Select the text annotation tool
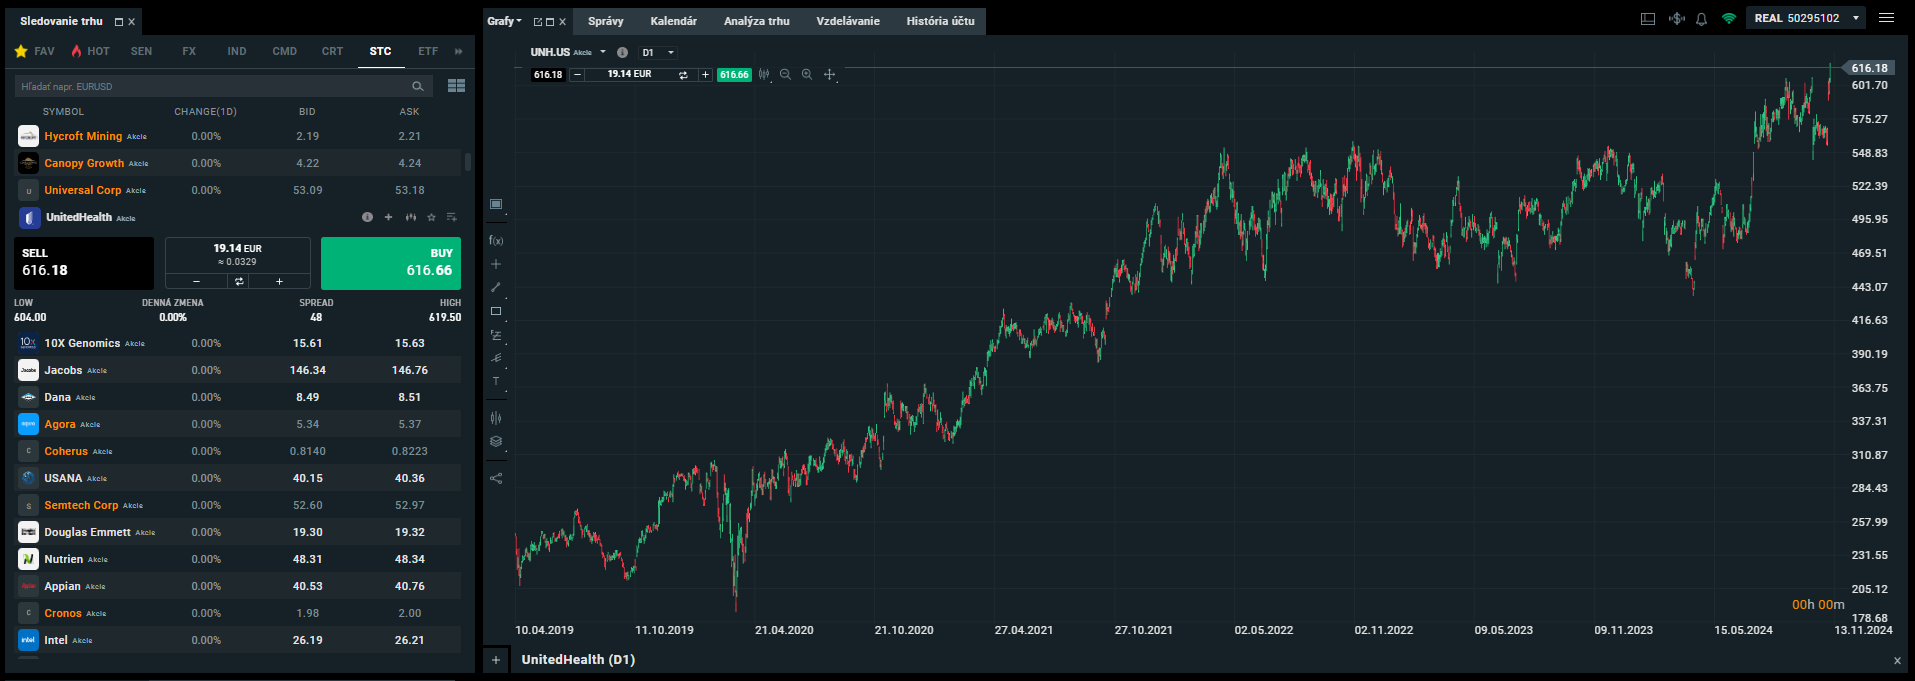 496,381
